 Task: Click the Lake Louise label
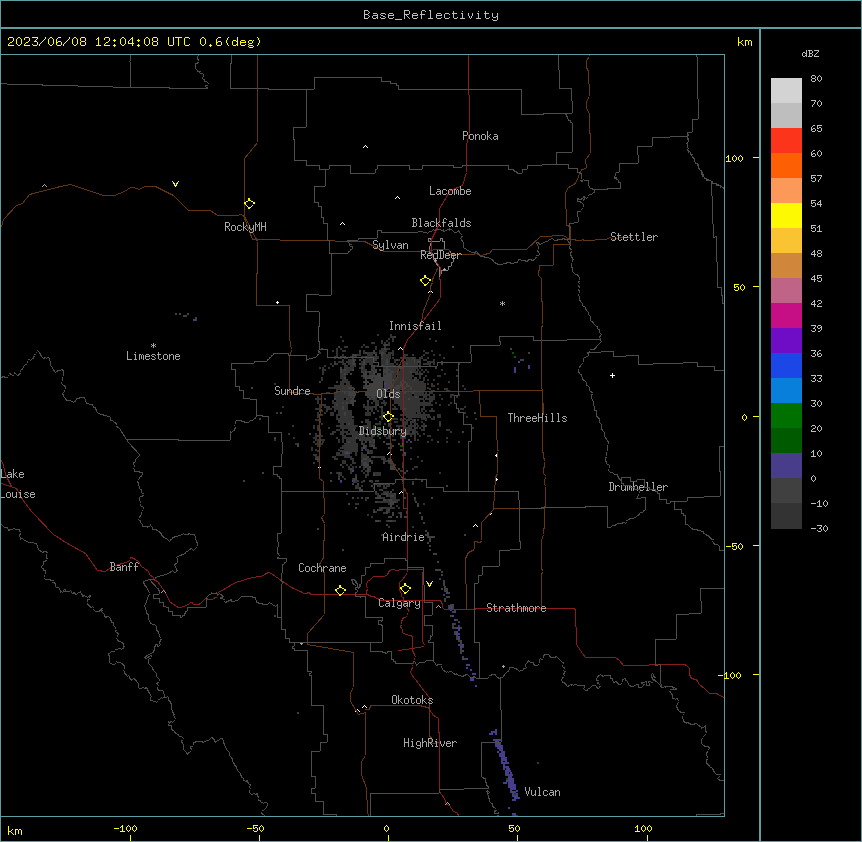[x=18, y=484]
